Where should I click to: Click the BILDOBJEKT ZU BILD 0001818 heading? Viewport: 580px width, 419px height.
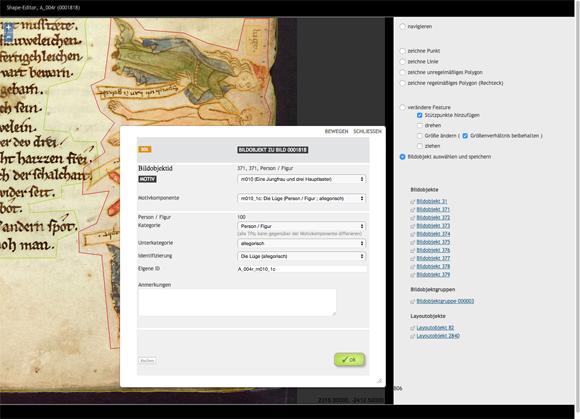coord(273,150)
